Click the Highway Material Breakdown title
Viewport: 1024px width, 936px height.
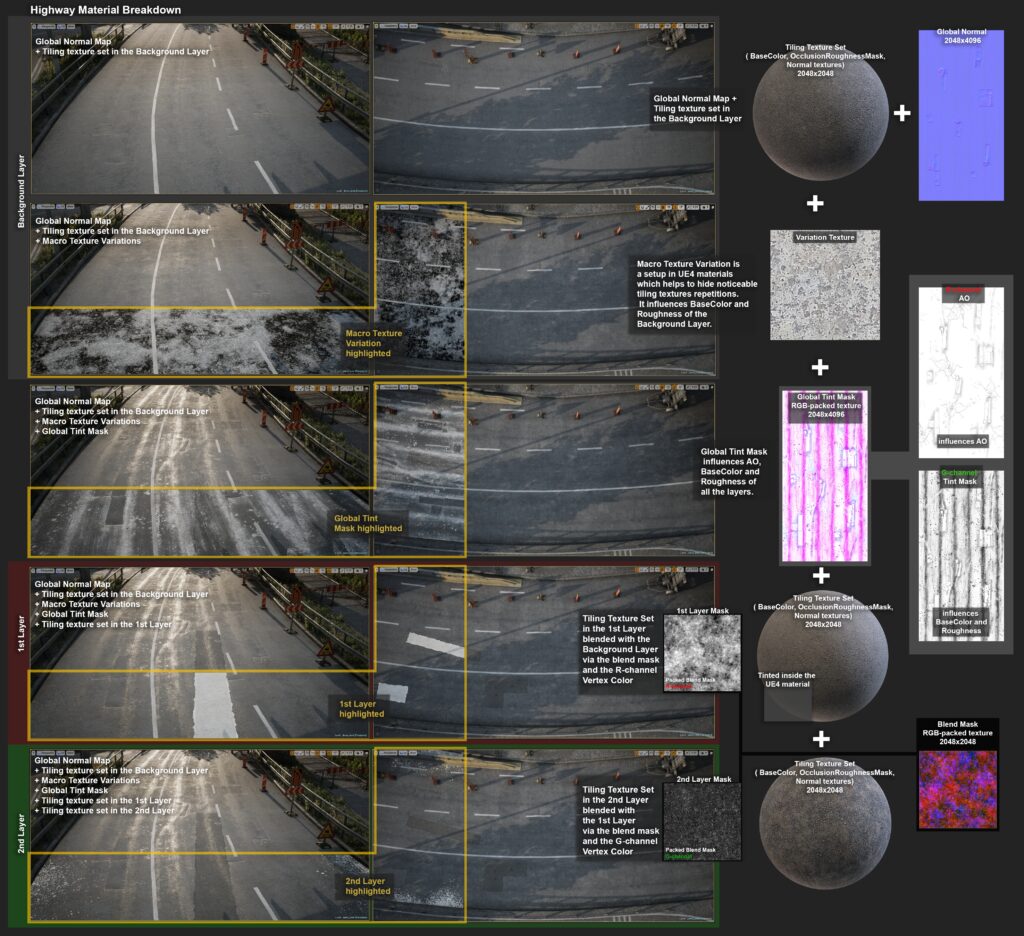click(106, 10)
